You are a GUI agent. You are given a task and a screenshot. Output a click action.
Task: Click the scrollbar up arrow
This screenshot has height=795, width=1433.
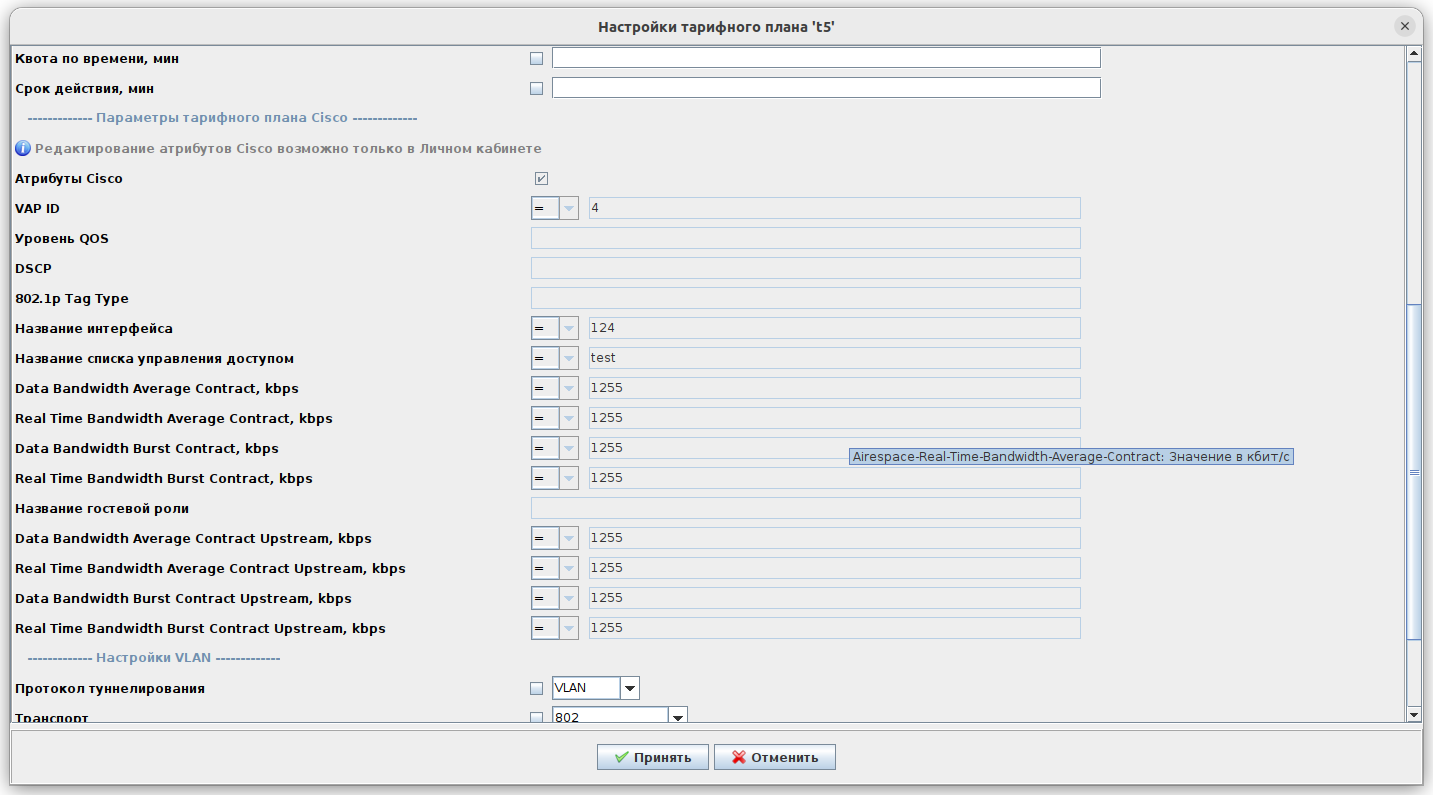1413,53
